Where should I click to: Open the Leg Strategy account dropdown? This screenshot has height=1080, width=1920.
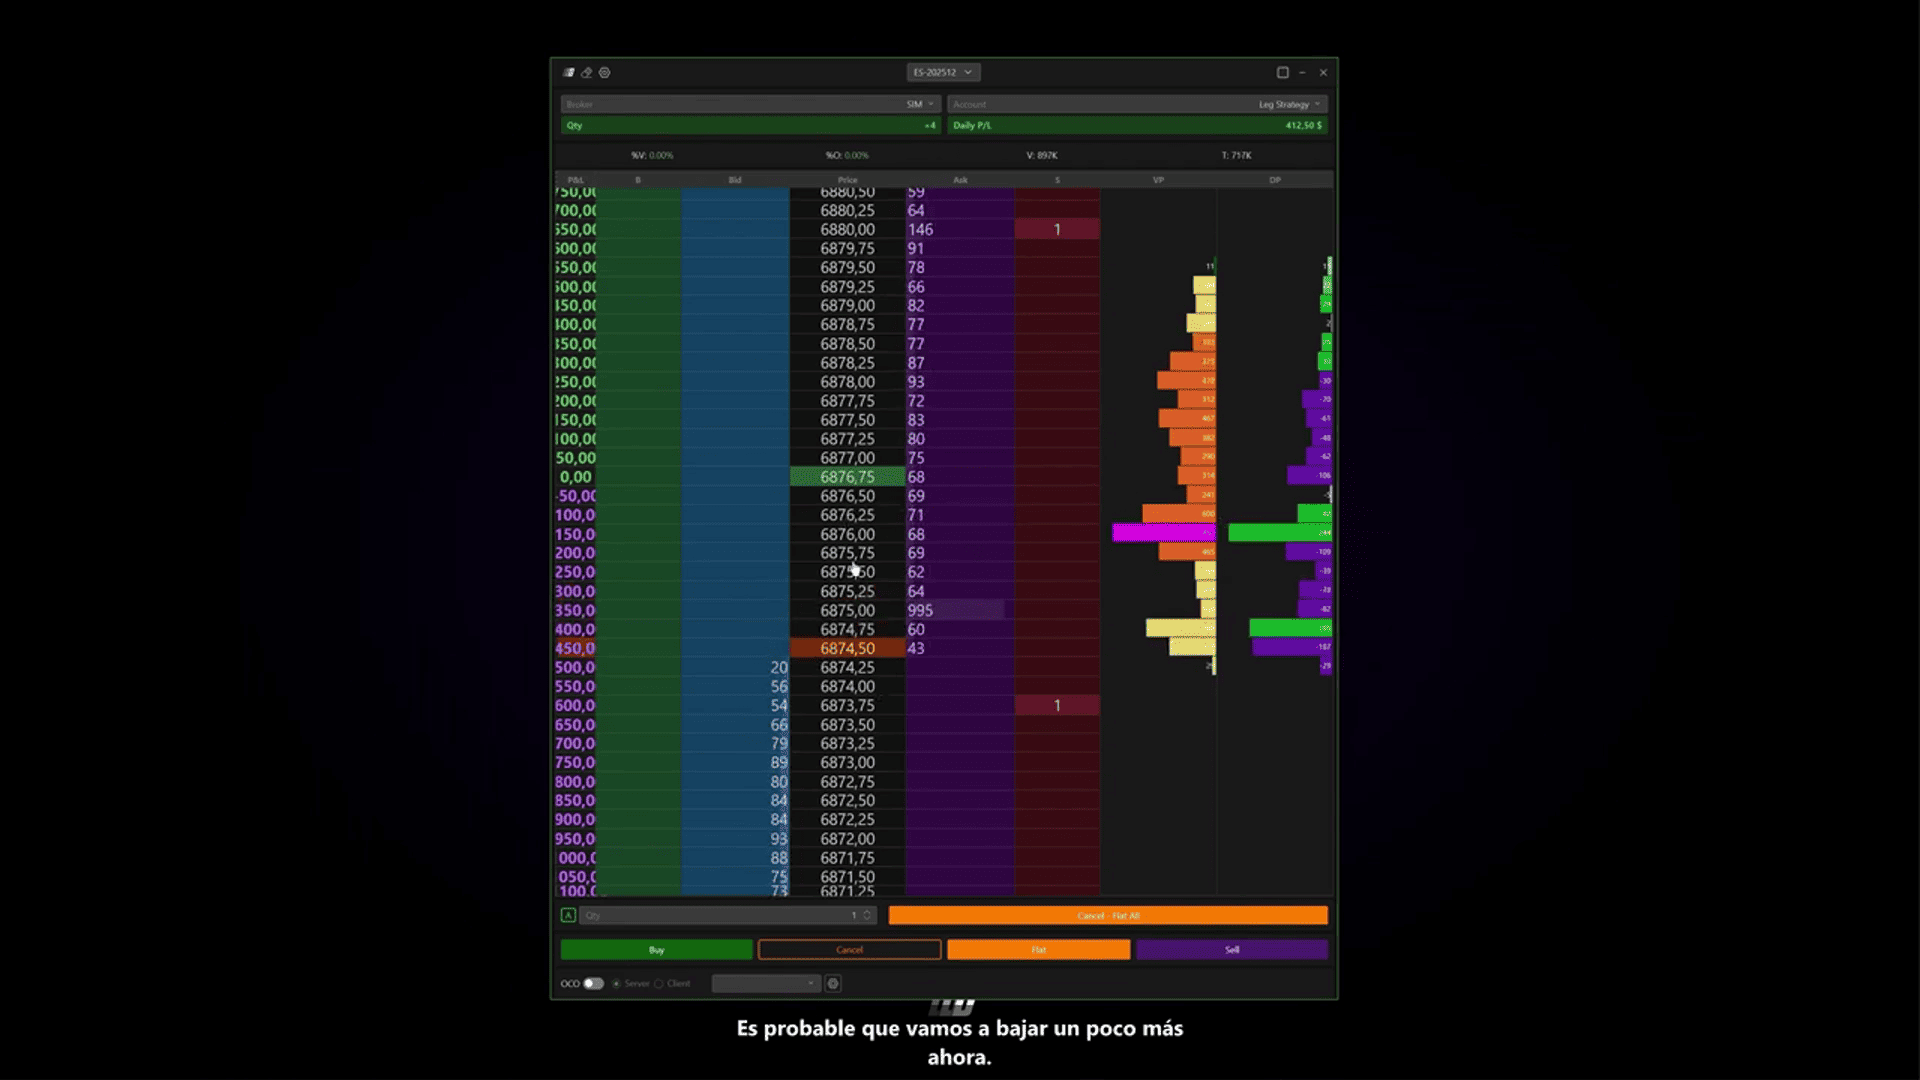point(1289,104)
